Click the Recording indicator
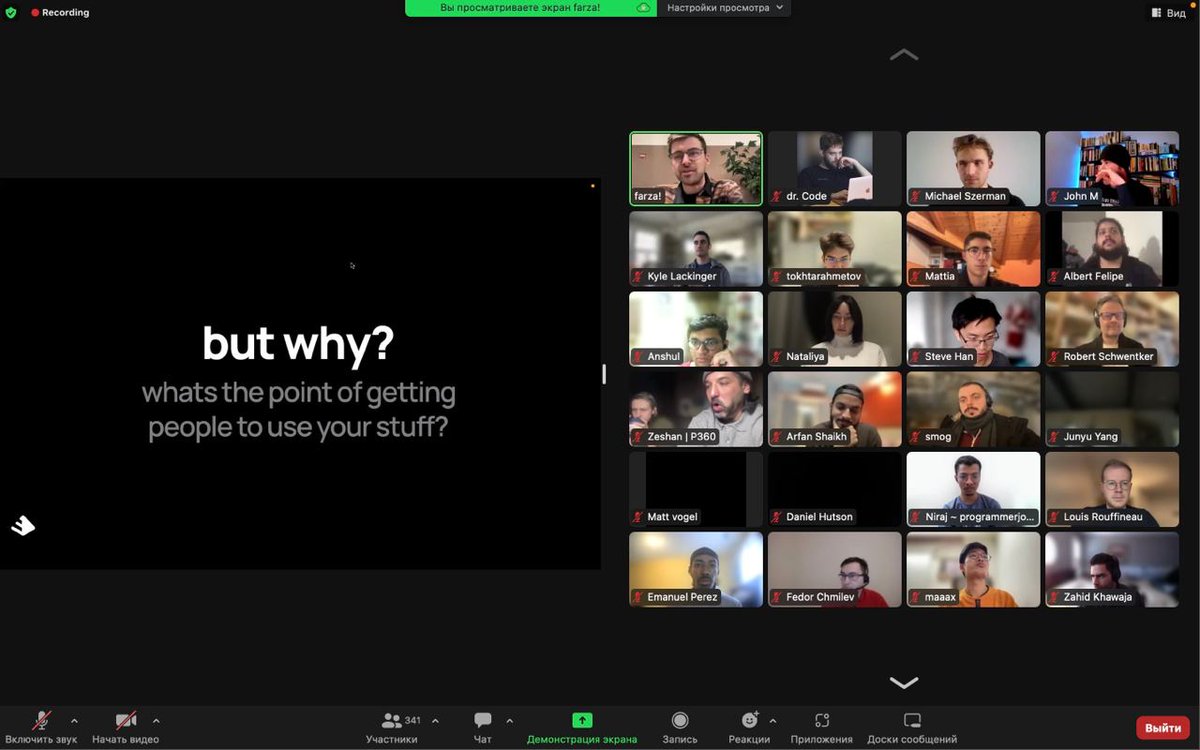 coord(60,12)
